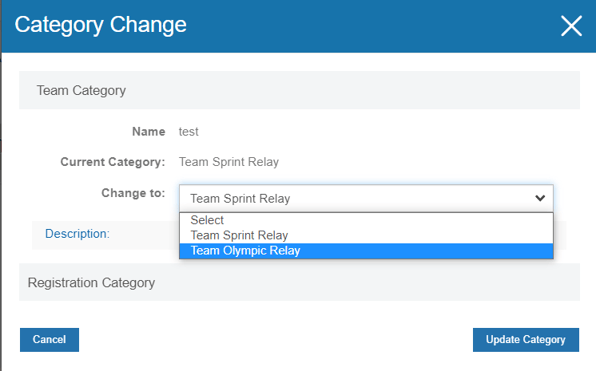Click the Registration Category section header
Image resolution: width=596 pixels, height=371 pixels.
coord(299,282)
